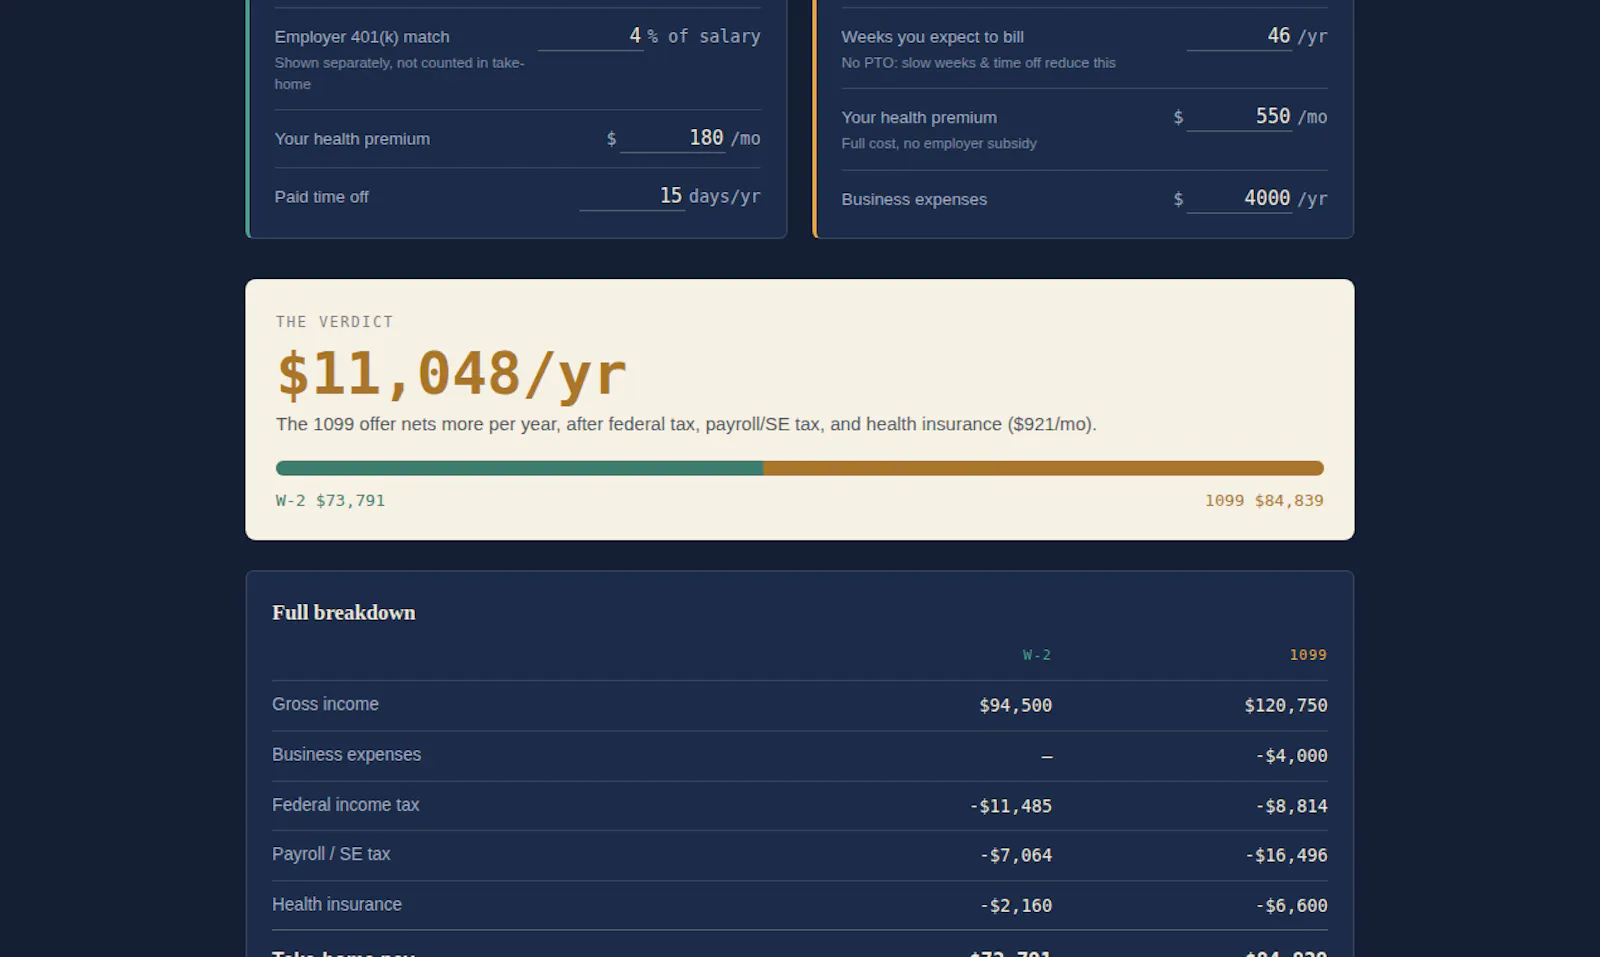Viewport: 1600px width, 957px height.
Task: Click the green W-2 segment of the comparison bar
Action: pos(519,468)
